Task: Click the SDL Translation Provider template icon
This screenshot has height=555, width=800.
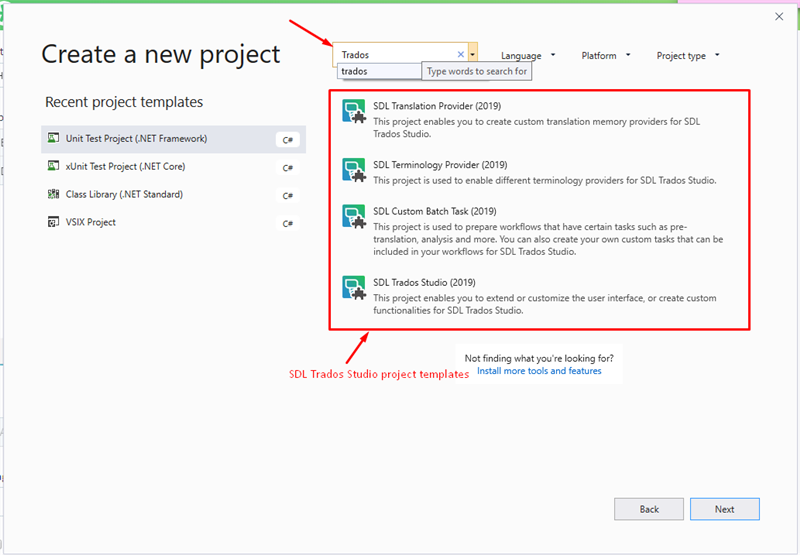Action: click(354, 111)
